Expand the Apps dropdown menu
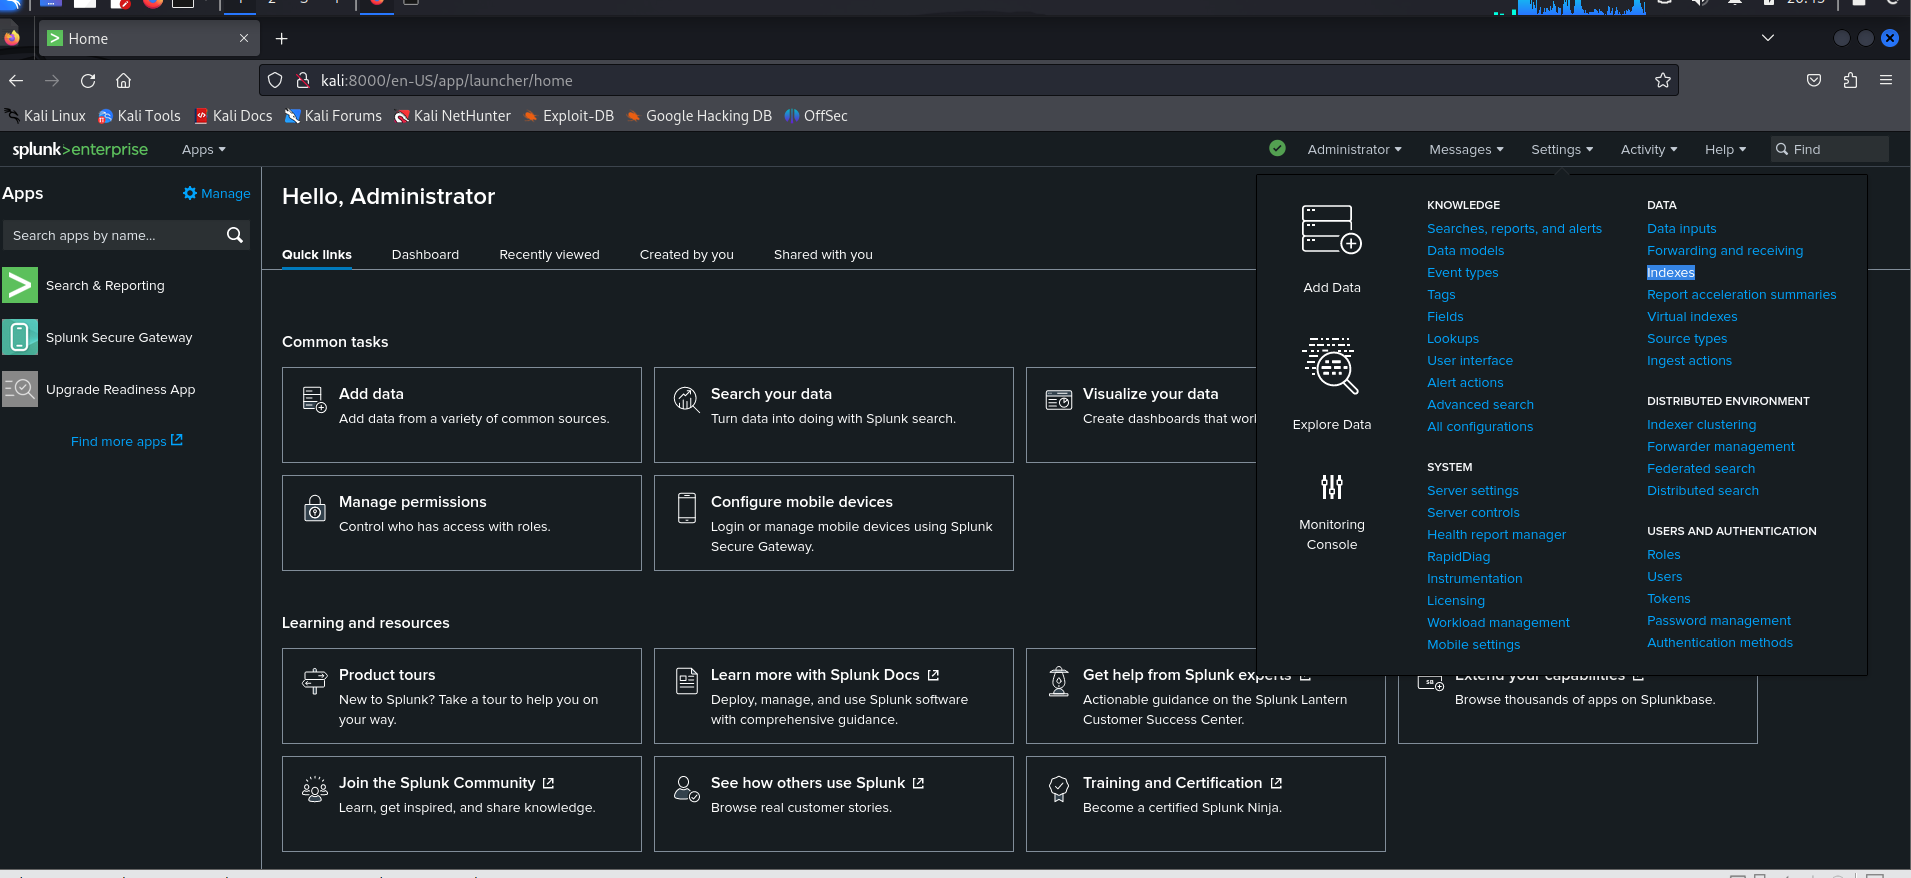This screenshot has width=1911, height=878. click(204, 149)
